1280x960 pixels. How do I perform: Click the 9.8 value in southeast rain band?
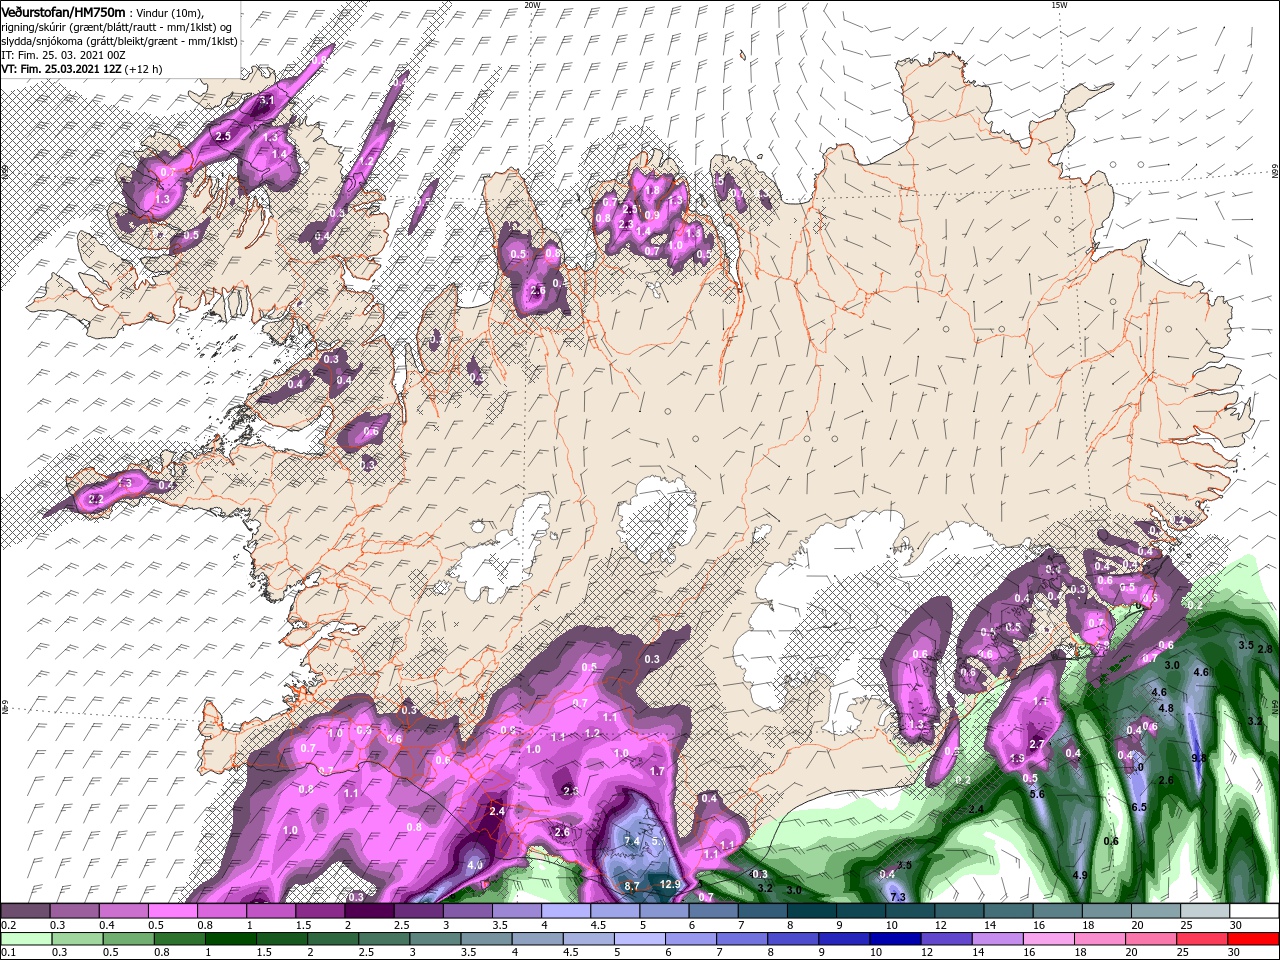(1200, 759)
